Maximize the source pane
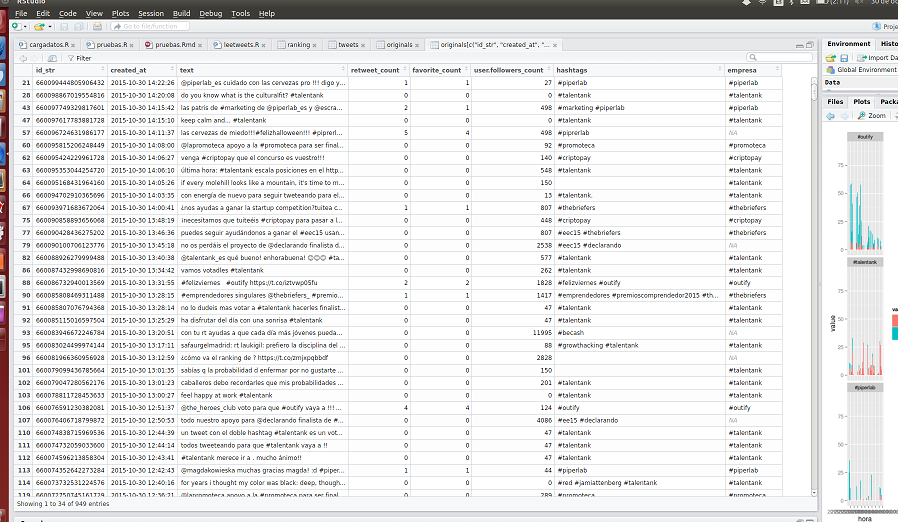The image size is (898, 522). pyautogui.click(x=810, y=45)
